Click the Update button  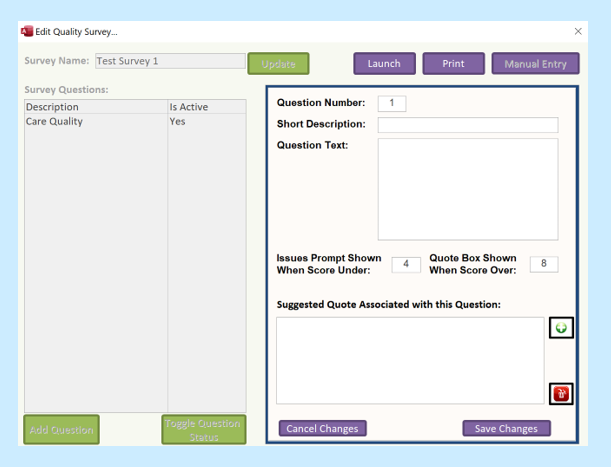click(278, 64)
